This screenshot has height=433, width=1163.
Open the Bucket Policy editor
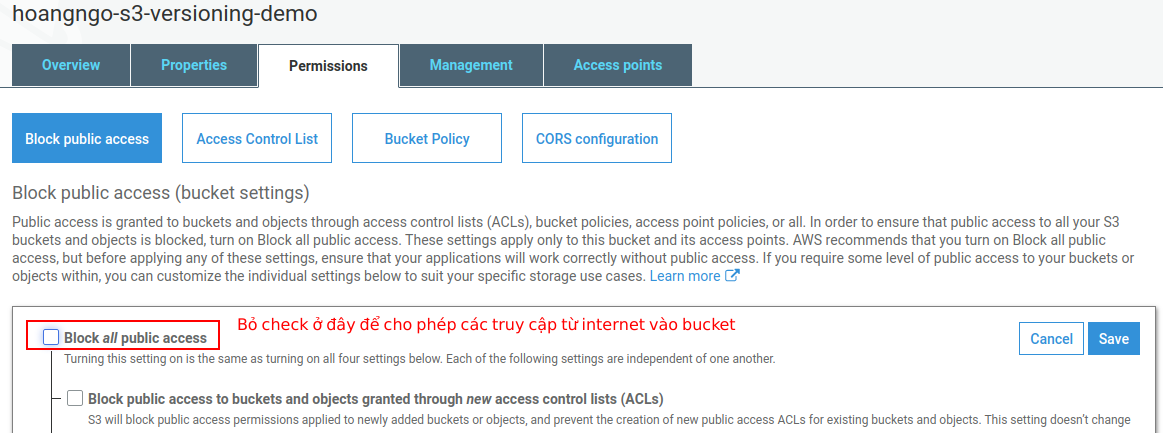click(427, 139)
